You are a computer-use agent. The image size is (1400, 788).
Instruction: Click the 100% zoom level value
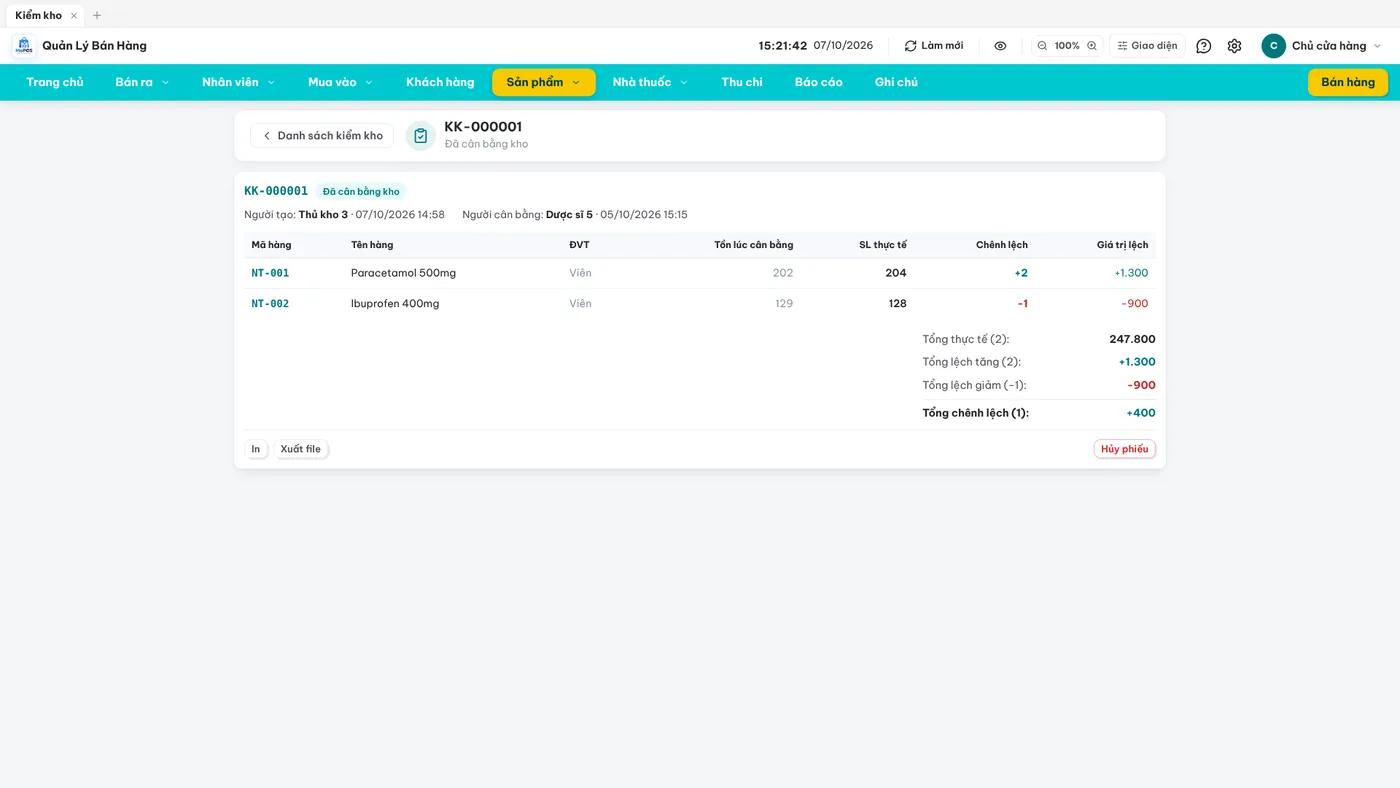point(1067,46)
